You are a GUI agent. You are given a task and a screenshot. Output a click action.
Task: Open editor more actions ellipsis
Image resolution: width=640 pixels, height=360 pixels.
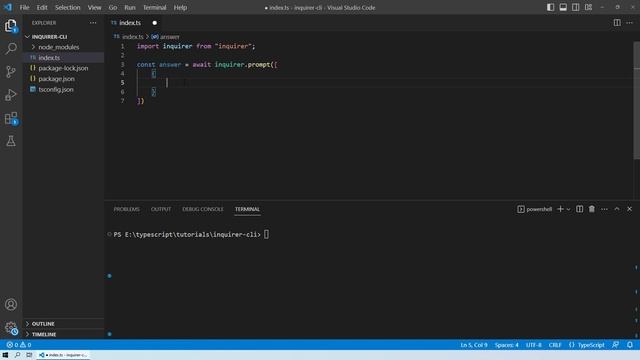click(629, 23)
